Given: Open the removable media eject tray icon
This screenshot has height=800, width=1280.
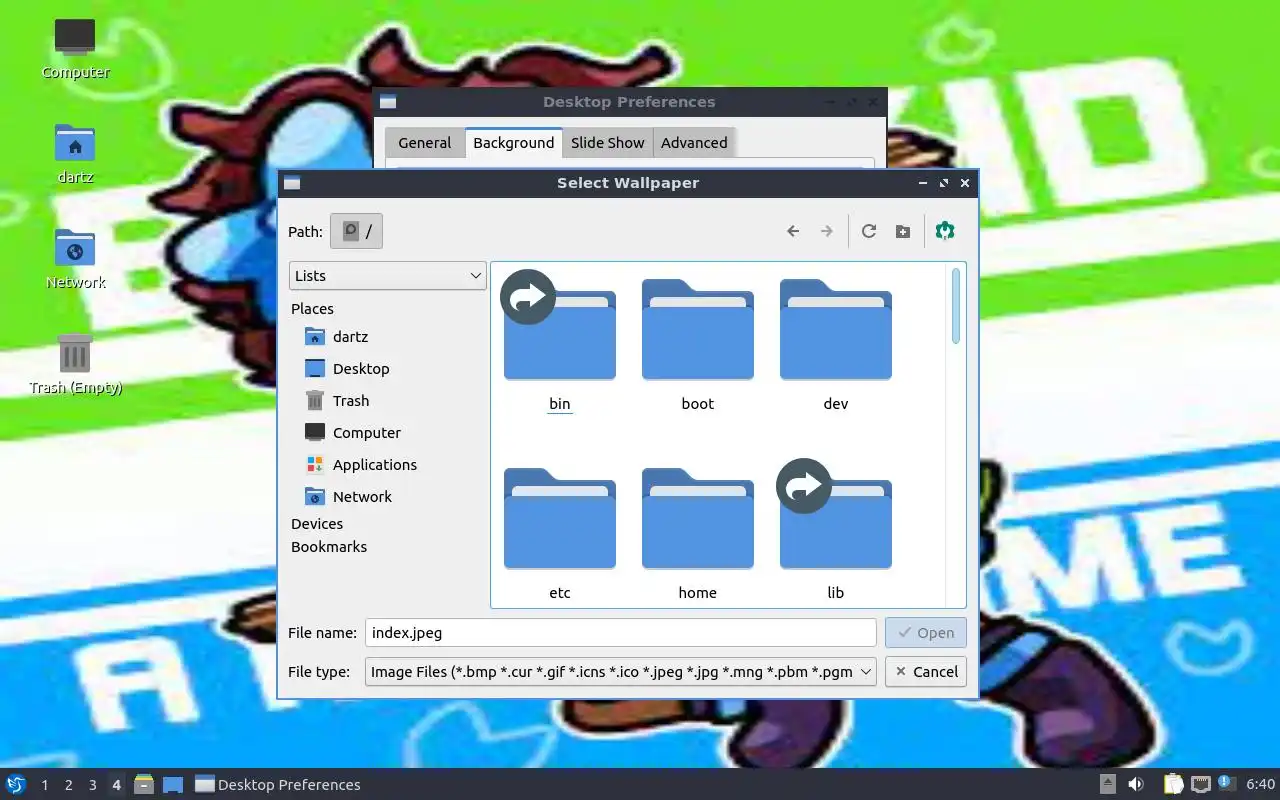Looking at the screenshot, I should click(1108, 785).
